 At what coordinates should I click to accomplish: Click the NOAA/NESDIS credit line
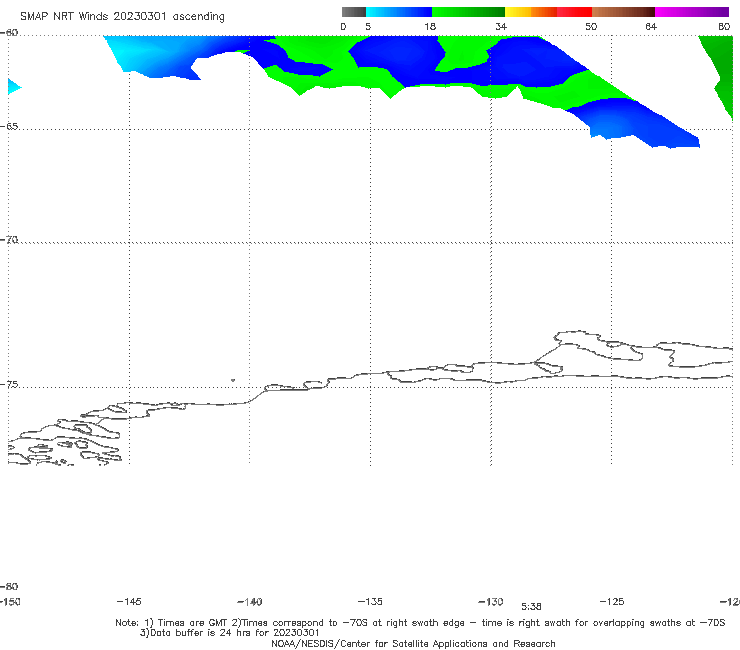pos(413,643)
